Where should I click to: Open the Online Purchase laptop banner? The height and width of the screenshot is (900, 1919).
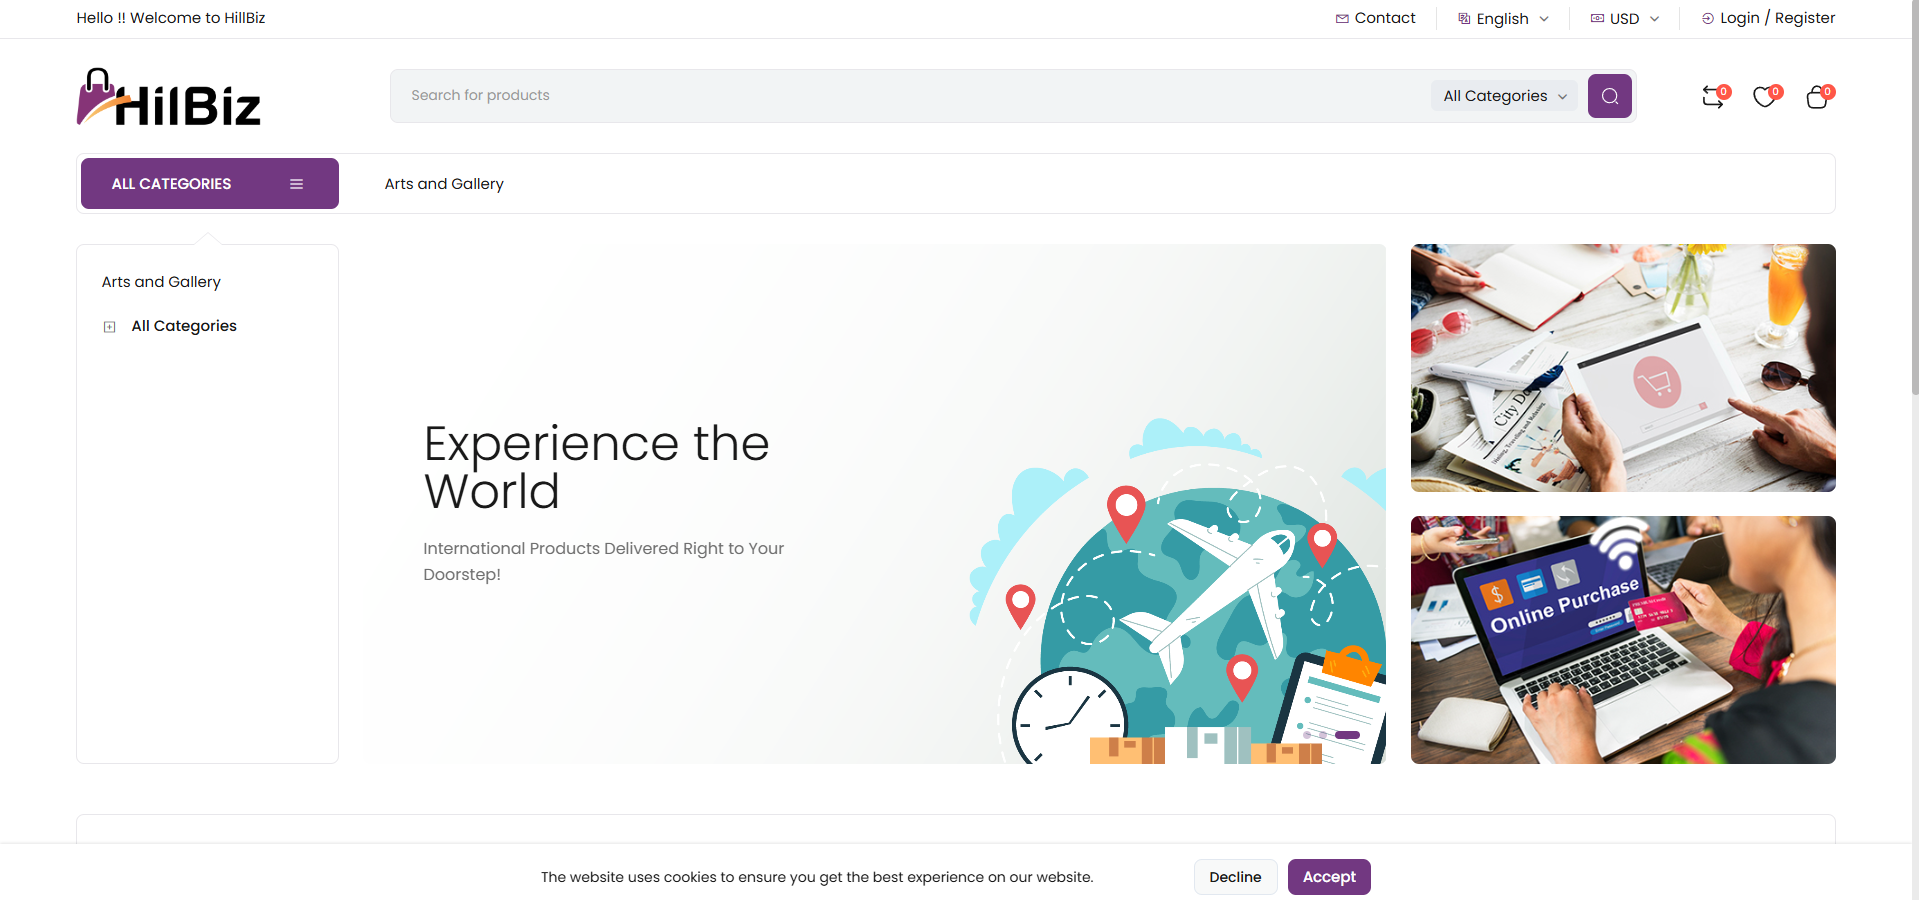(x=1622, y=640)
